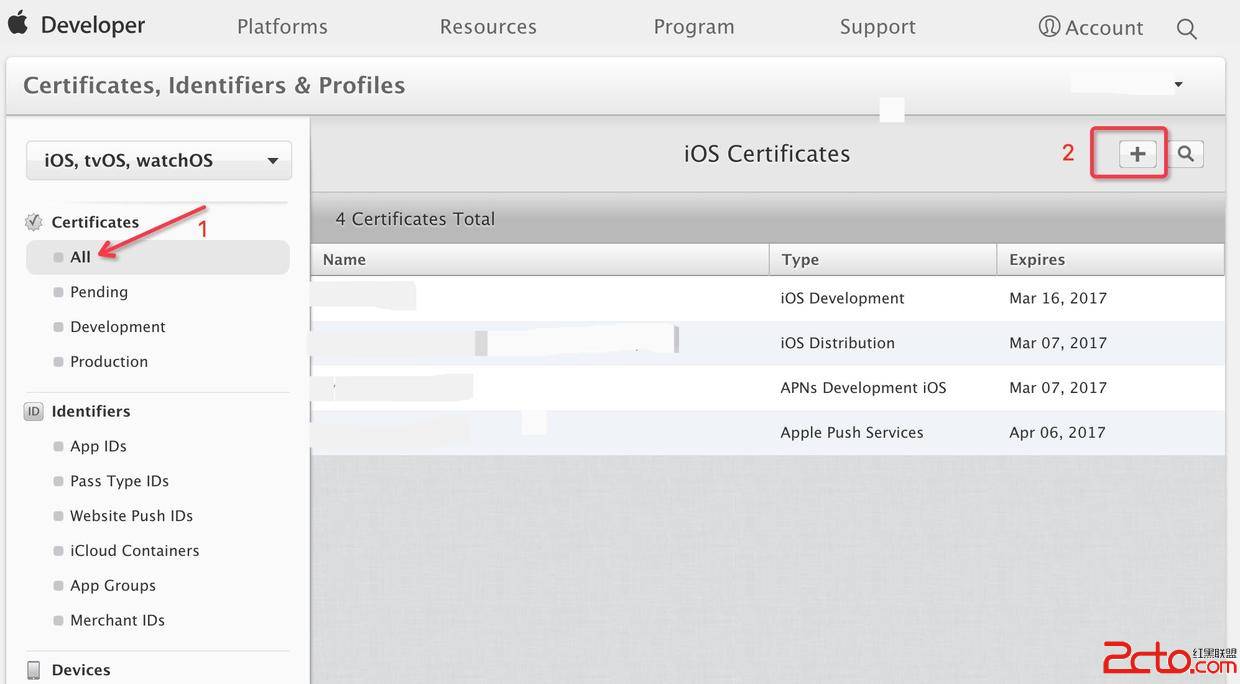Click the certificates search magnifier icon
Screen dimensions: 1240x684
point(1186,154)
